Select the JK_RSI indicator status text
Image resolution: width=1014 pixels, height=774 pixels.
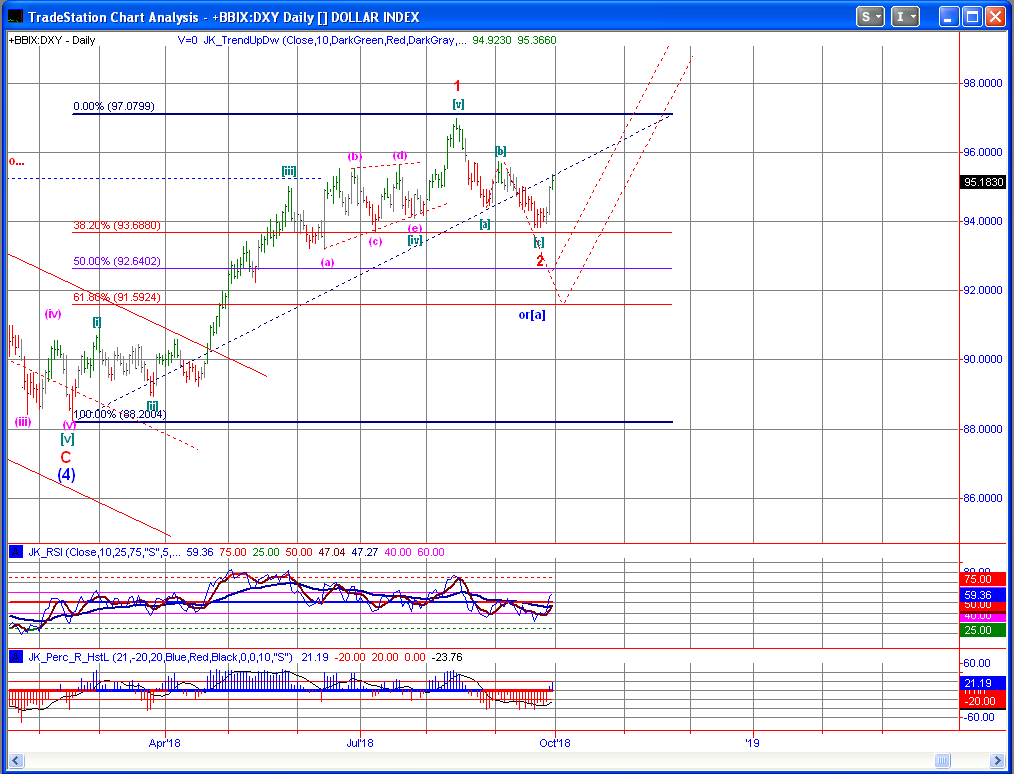coord(236,552)
